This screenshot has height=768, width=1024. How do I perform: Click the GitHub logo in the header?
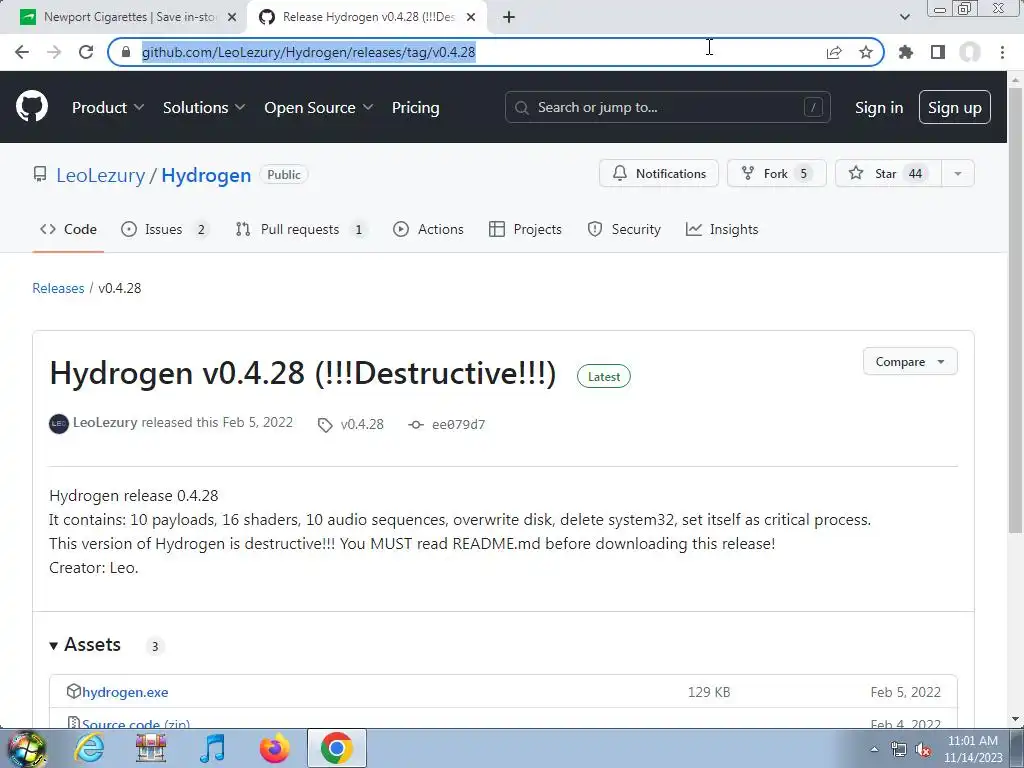(x=32, y=106)
